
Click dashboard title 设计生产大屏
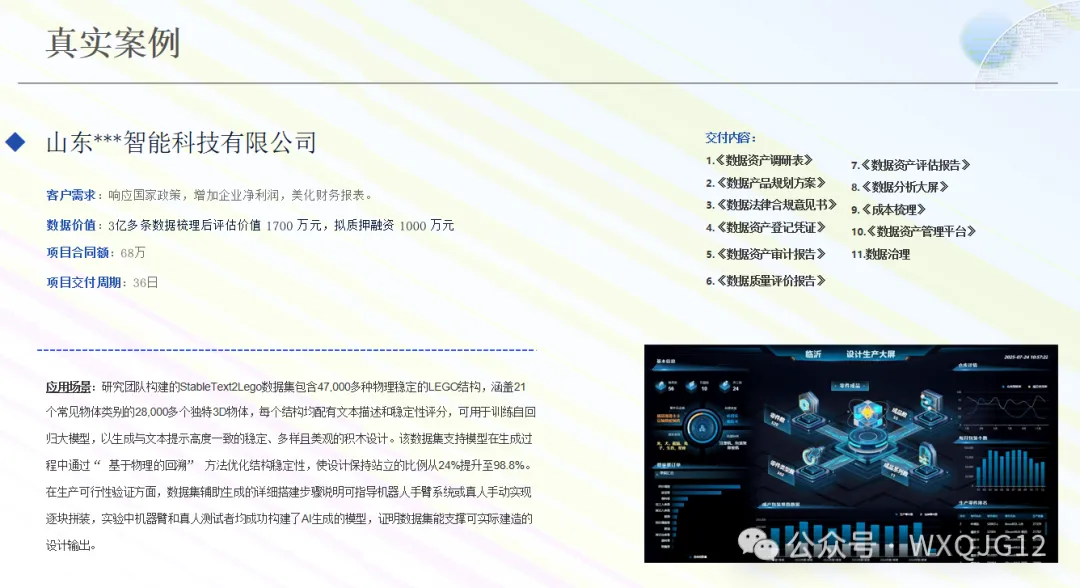tap(871, 354)
